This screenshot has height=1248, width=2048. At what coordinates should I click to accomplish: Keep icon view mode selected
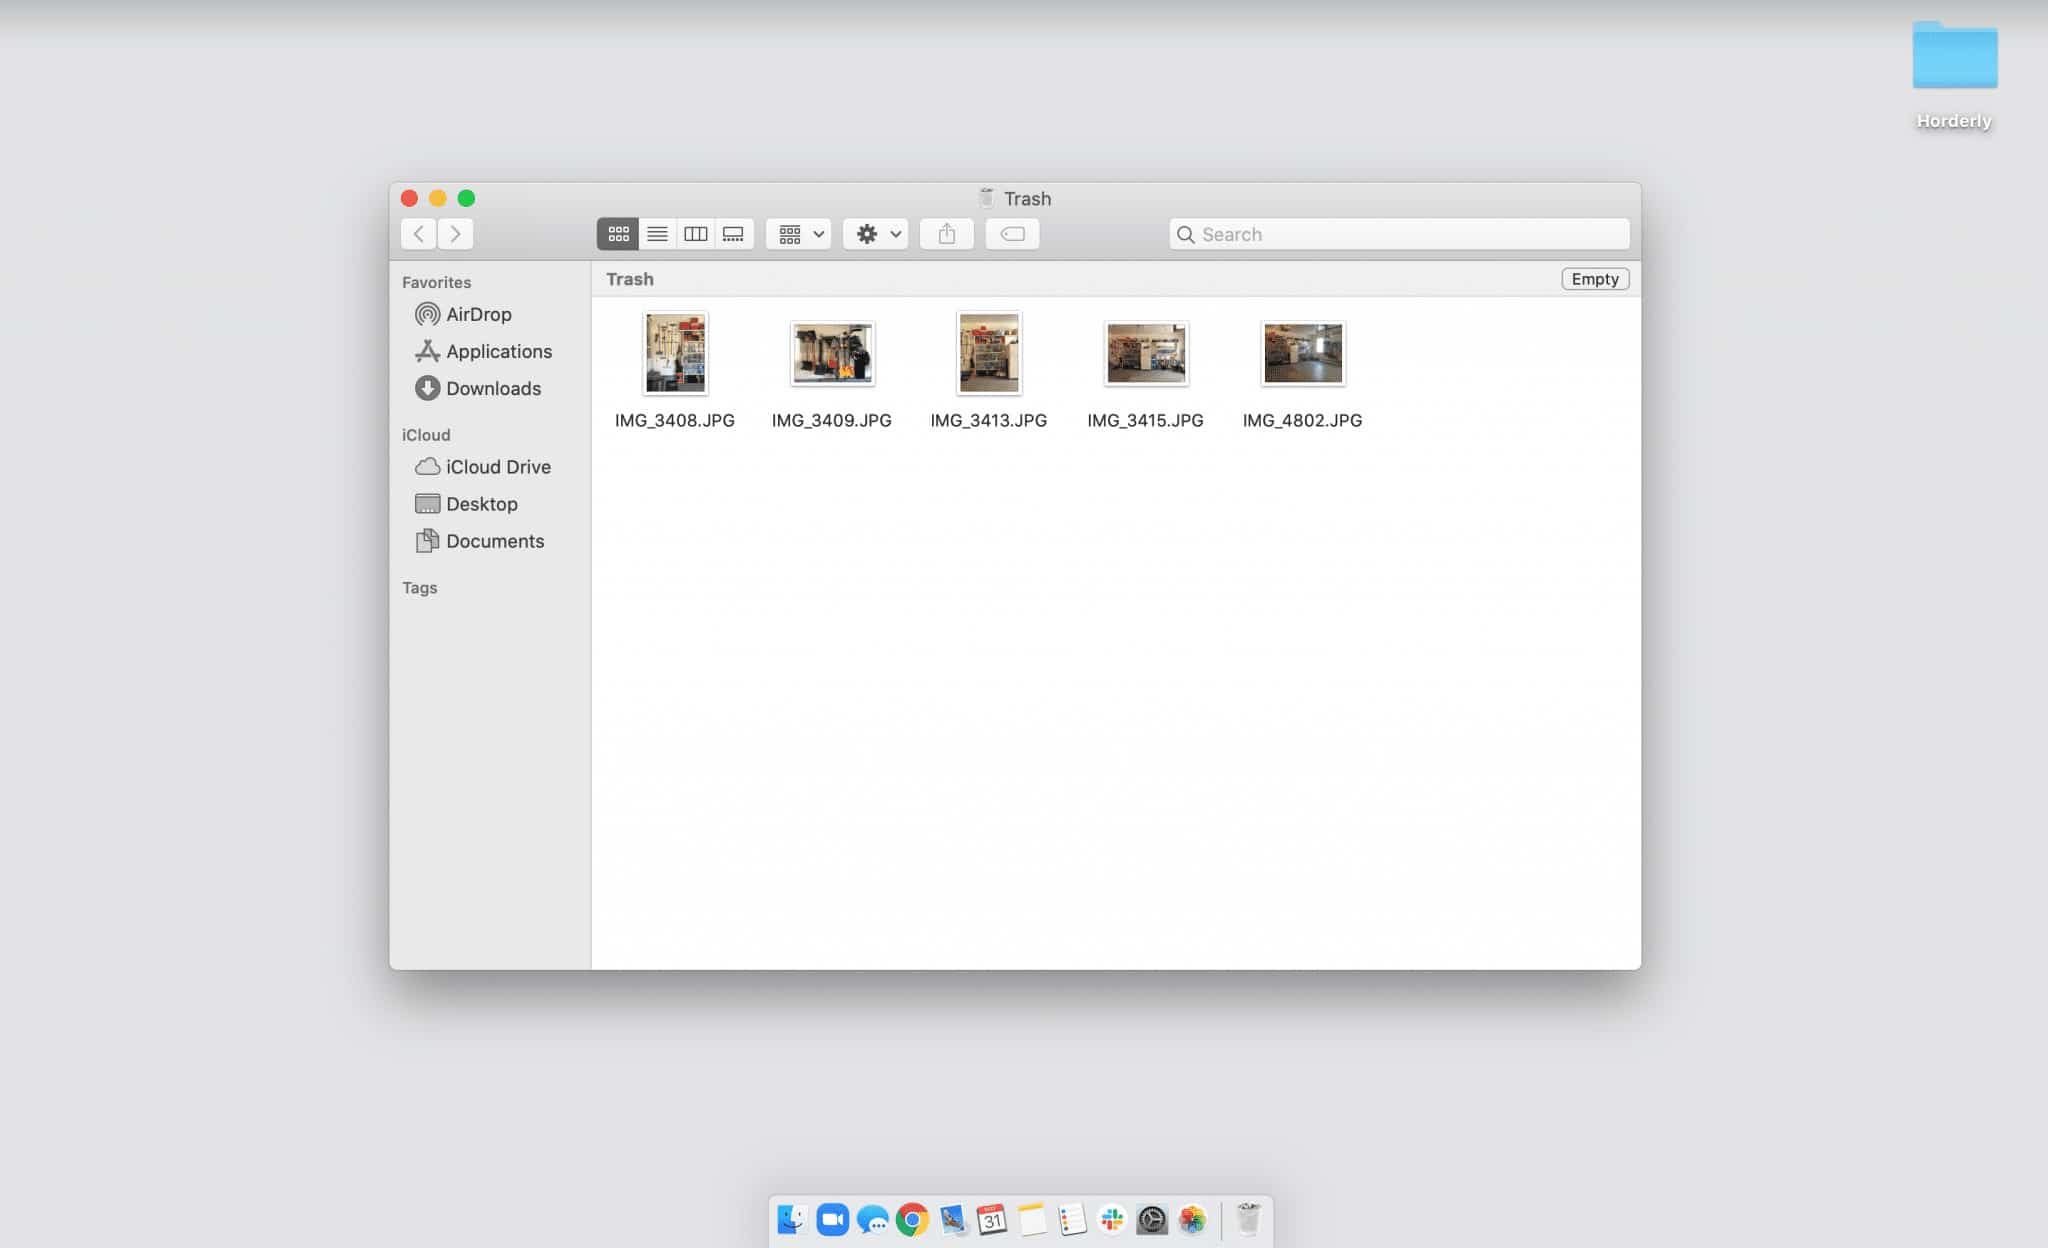coord(617,233)
